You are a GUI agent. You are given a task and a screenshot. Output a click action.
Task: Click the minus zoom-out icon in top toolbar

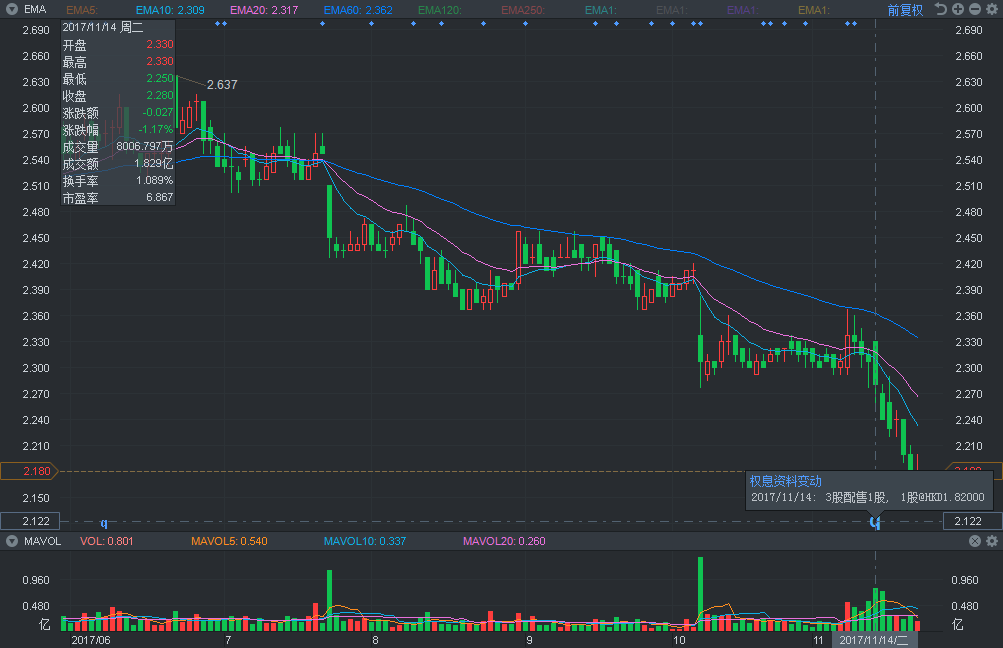point(975,9)
